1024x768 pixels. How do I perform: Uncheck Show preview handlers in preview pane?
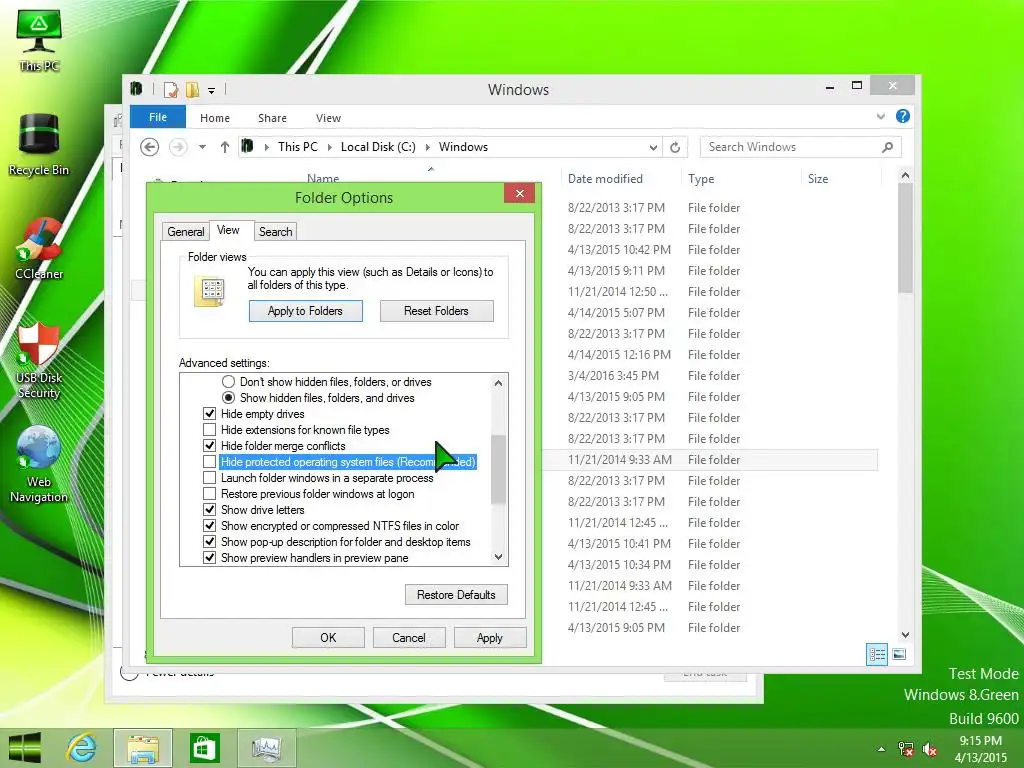(x=210, y=558)
